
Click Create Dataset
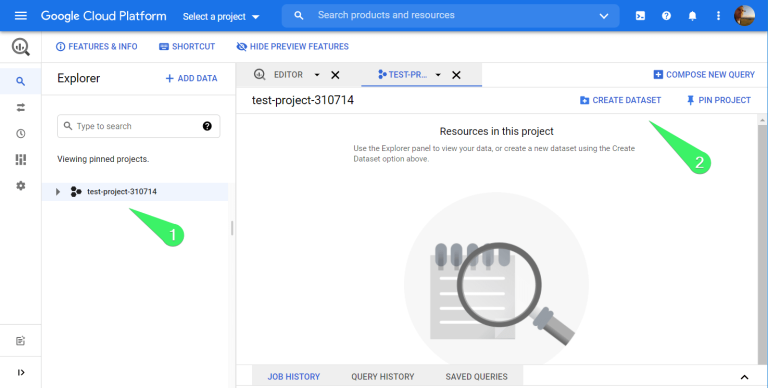point(620,100)
